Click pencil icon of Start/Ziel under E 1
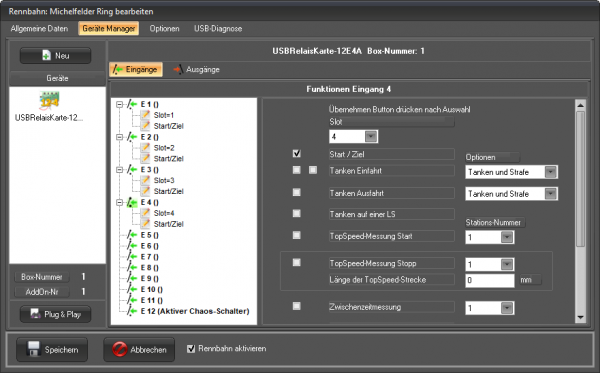The width and height of the screenshot is (600, 373). (145, 125)
